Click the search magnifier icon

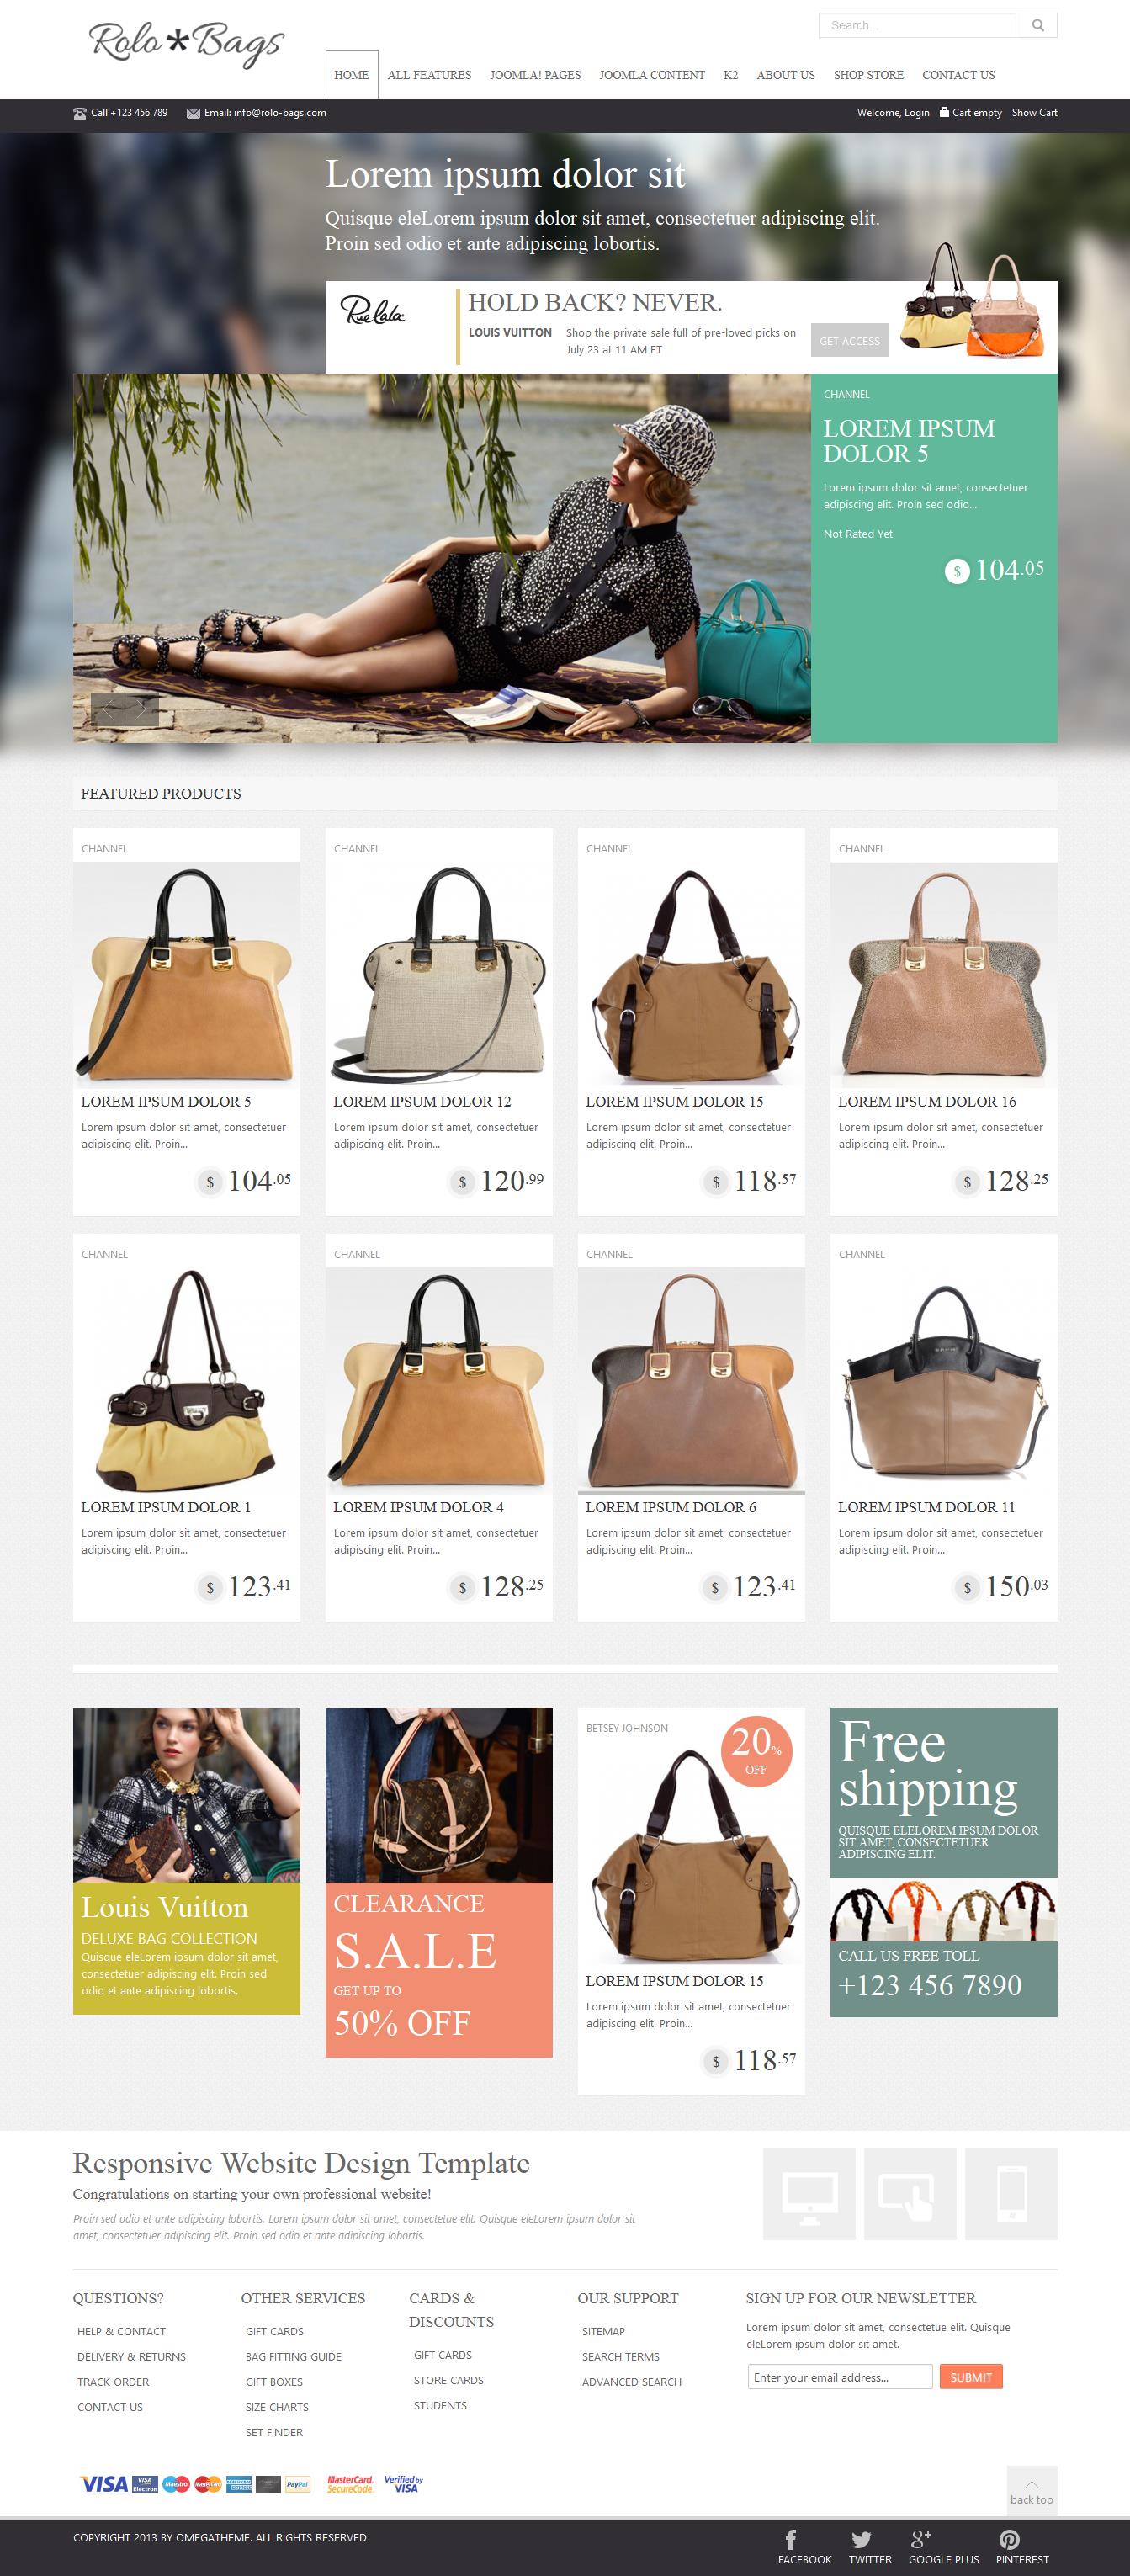coord(1038,25)
